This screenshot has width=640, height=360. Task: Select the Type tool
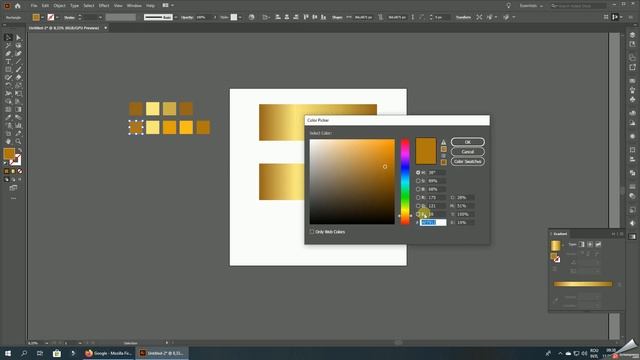(x=8, y=62)
